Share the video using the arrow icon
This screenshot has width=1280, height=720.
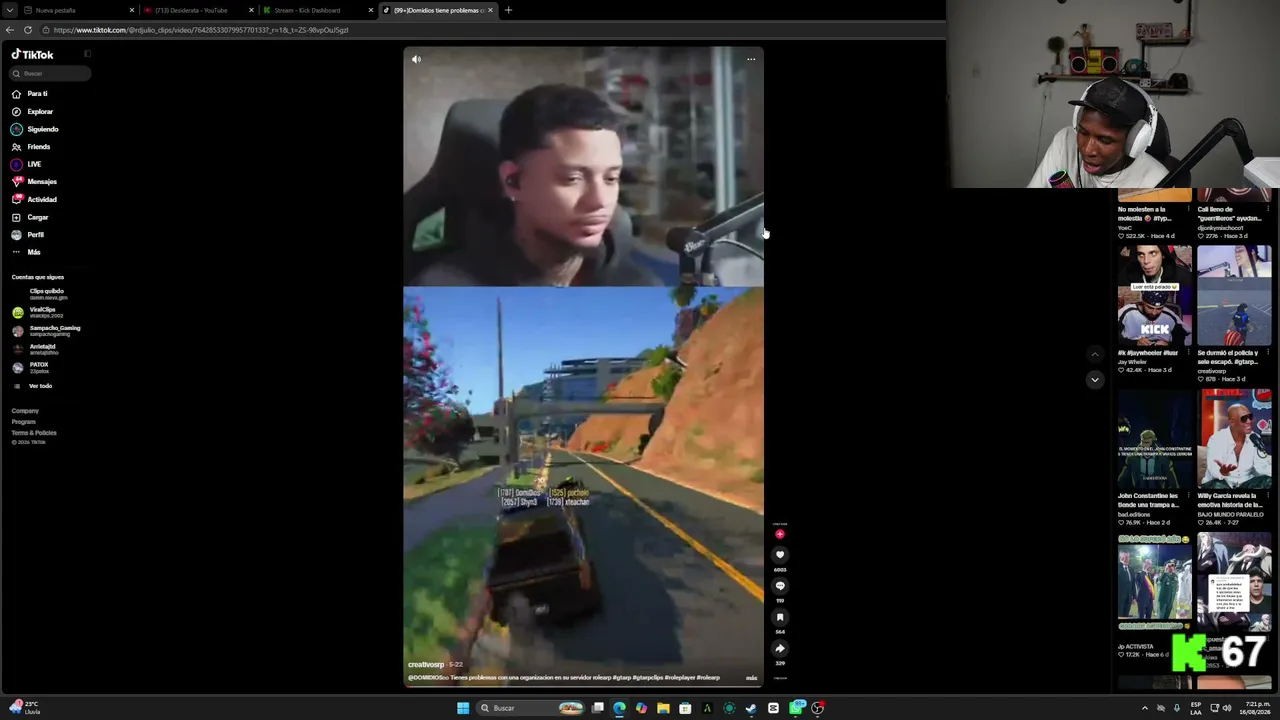click(780, 648)
